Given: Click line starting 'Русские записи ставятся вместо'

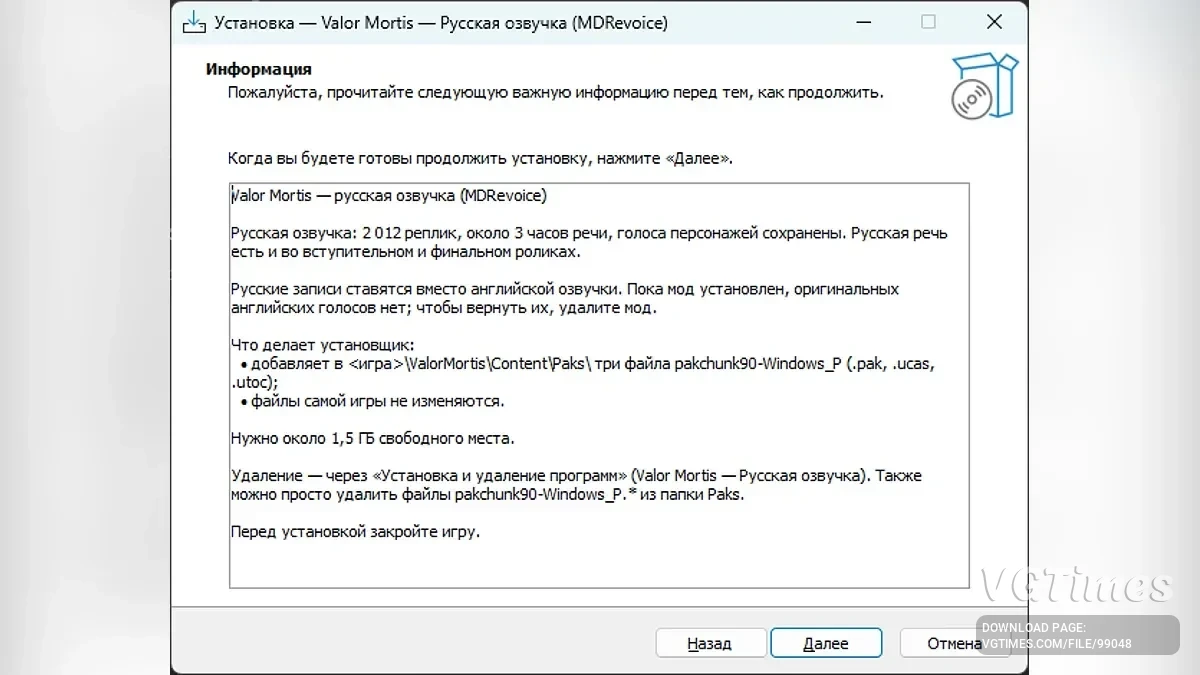Looking at the screenshot, I should [x=565, y=289].
